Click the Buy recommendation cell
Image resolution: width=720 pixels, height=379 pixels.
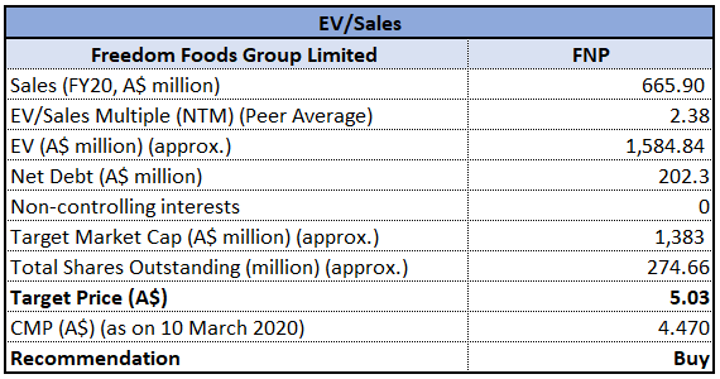591,357
